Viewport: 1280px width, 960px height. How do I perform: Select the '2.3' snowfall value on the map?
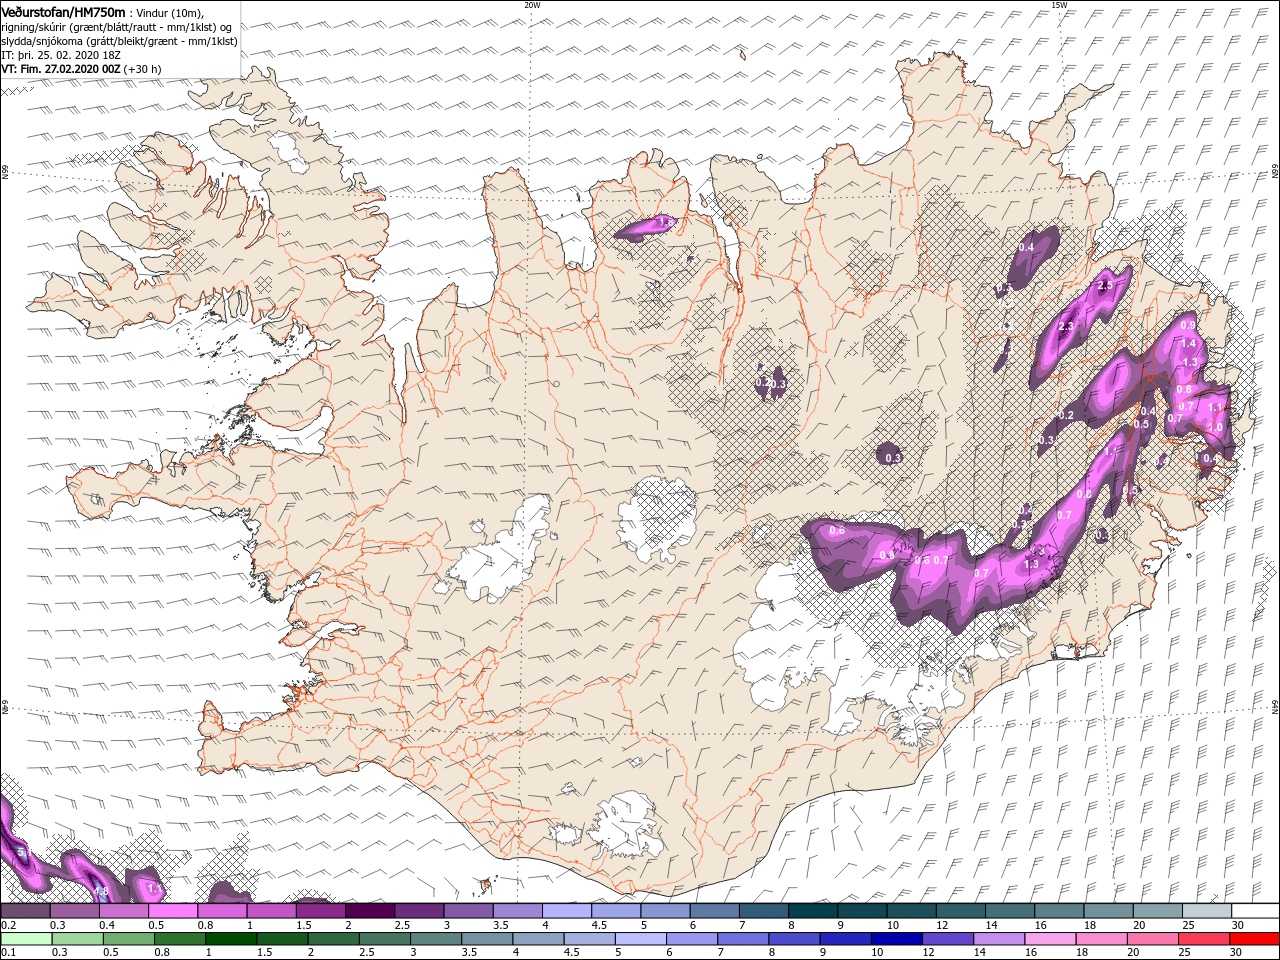(1066, 327)
